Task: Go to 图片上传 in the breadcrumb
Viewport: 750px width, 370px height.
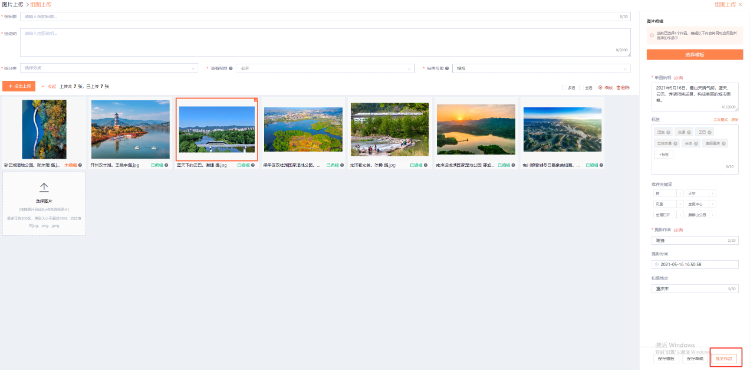Action: click(x=11, y=4)
